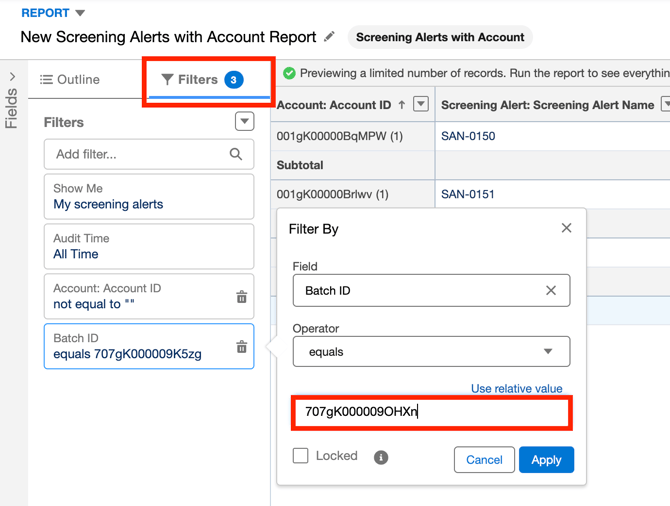Delete the Account ID filter via trash icon

point(241,297)
